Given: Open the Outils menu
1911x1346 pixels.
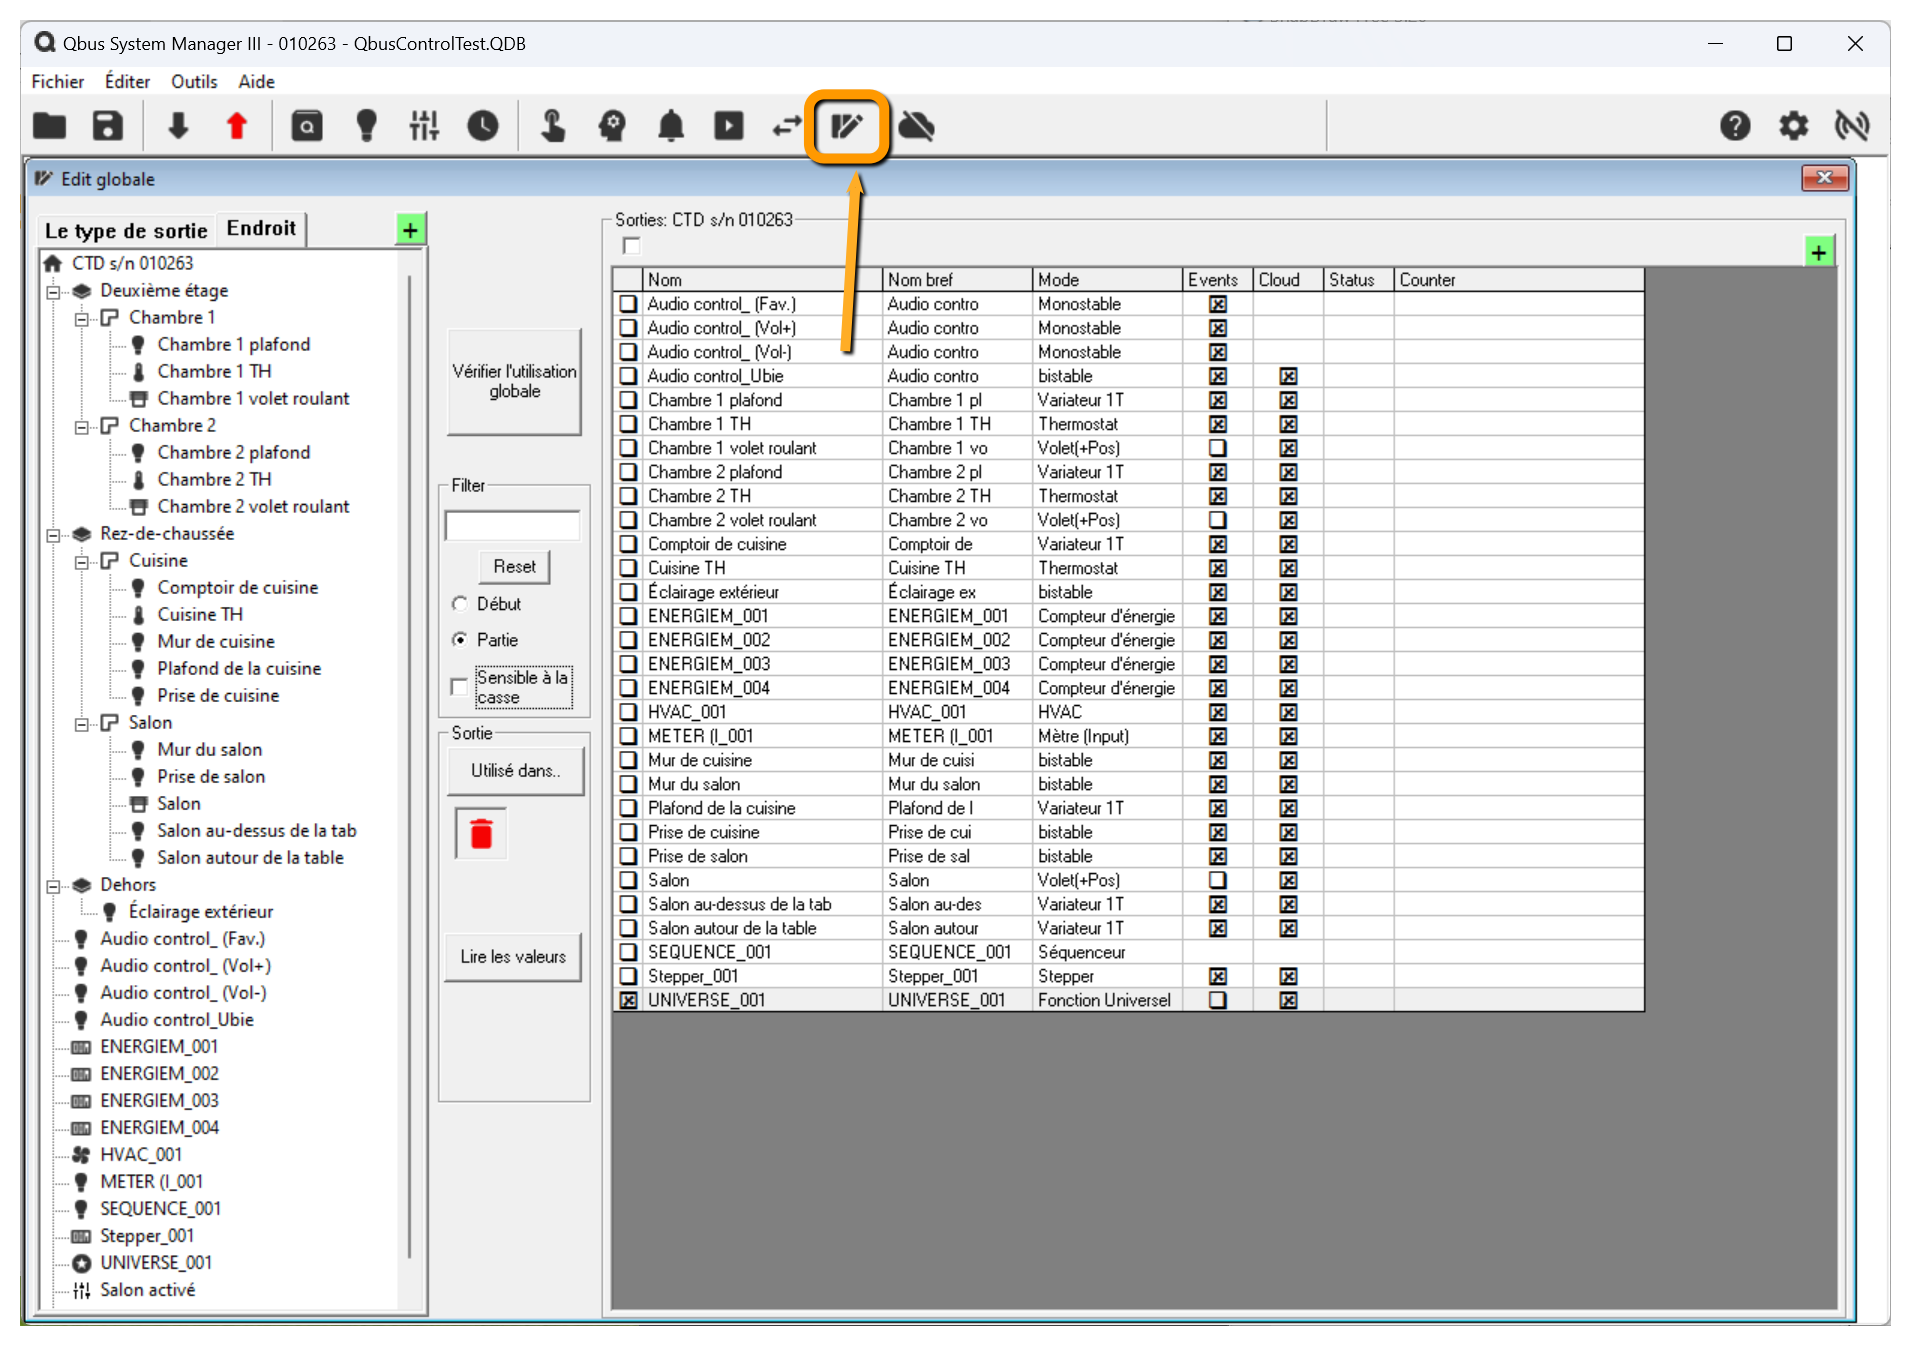Looking at the screenshot, I should [193, 82].
